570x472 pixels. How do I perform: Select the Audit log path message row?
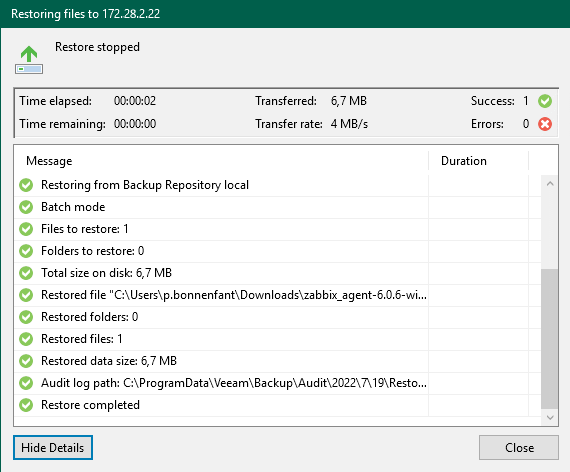pyautogui.click(x=278, y=383)
